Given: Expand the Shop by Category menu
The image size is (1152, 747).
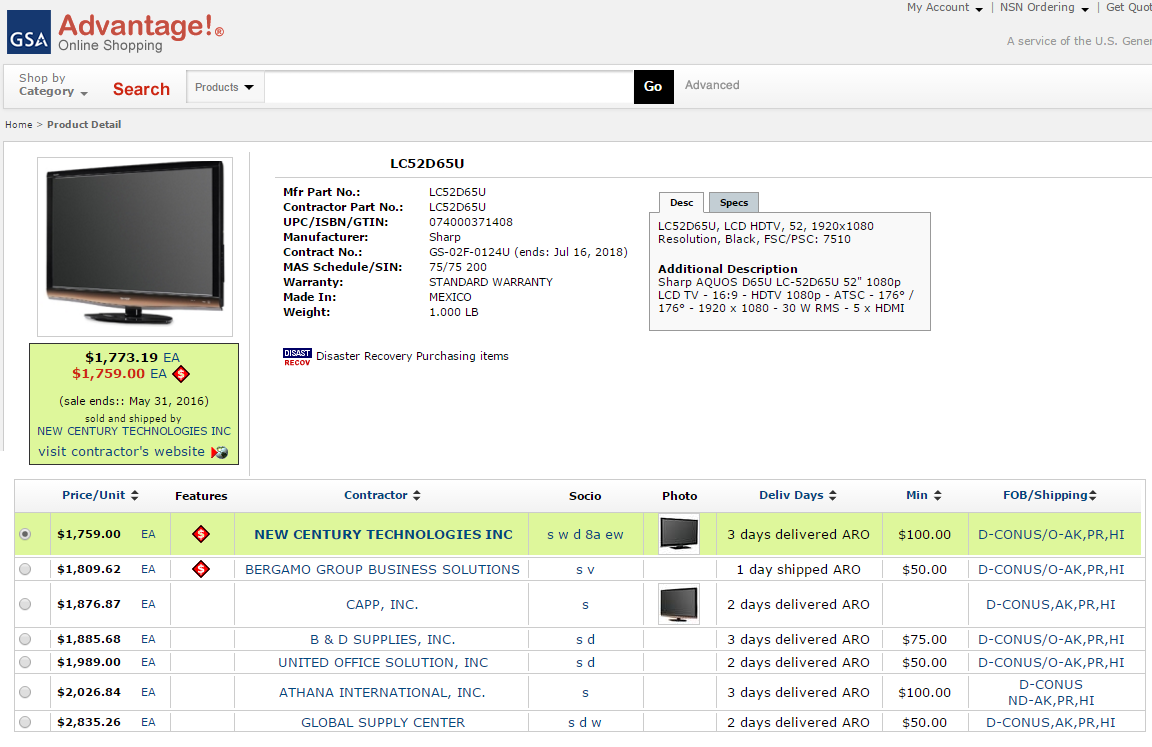Looking at the screenshot, I should point(53,85).
